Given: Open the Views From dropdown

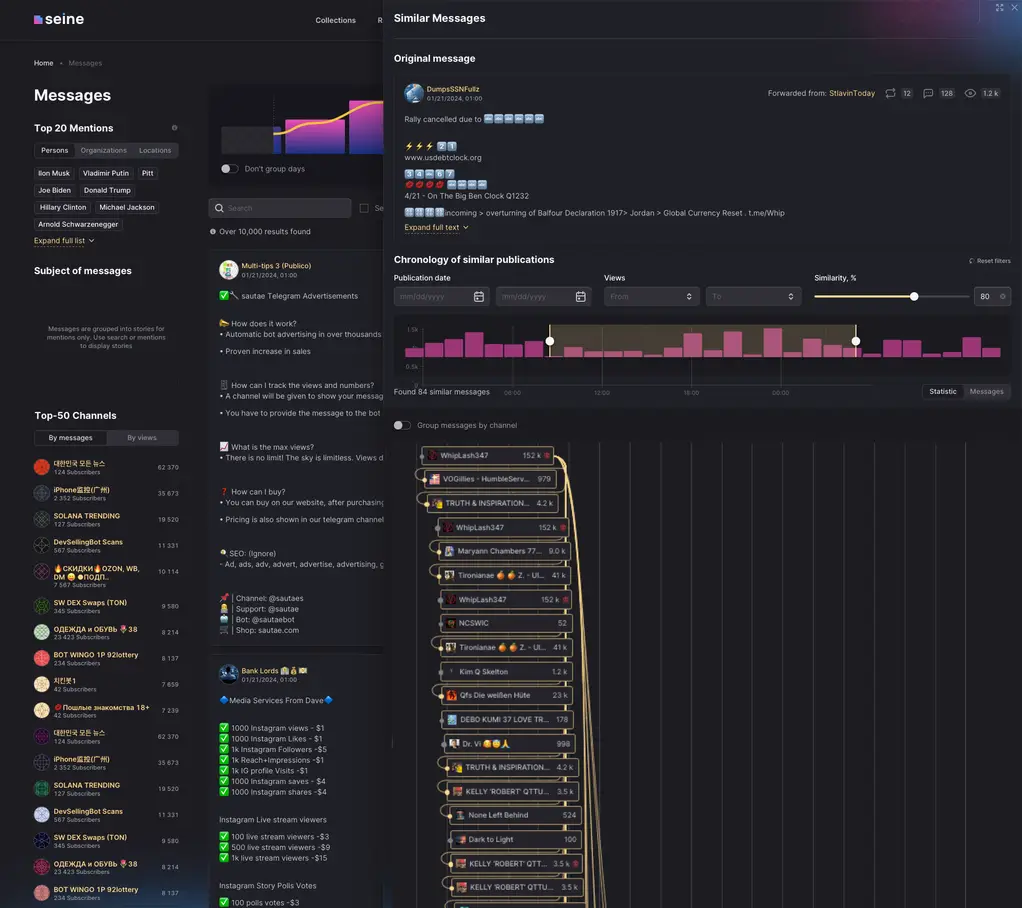Looking at the screenshot, I should click(652, 297).
